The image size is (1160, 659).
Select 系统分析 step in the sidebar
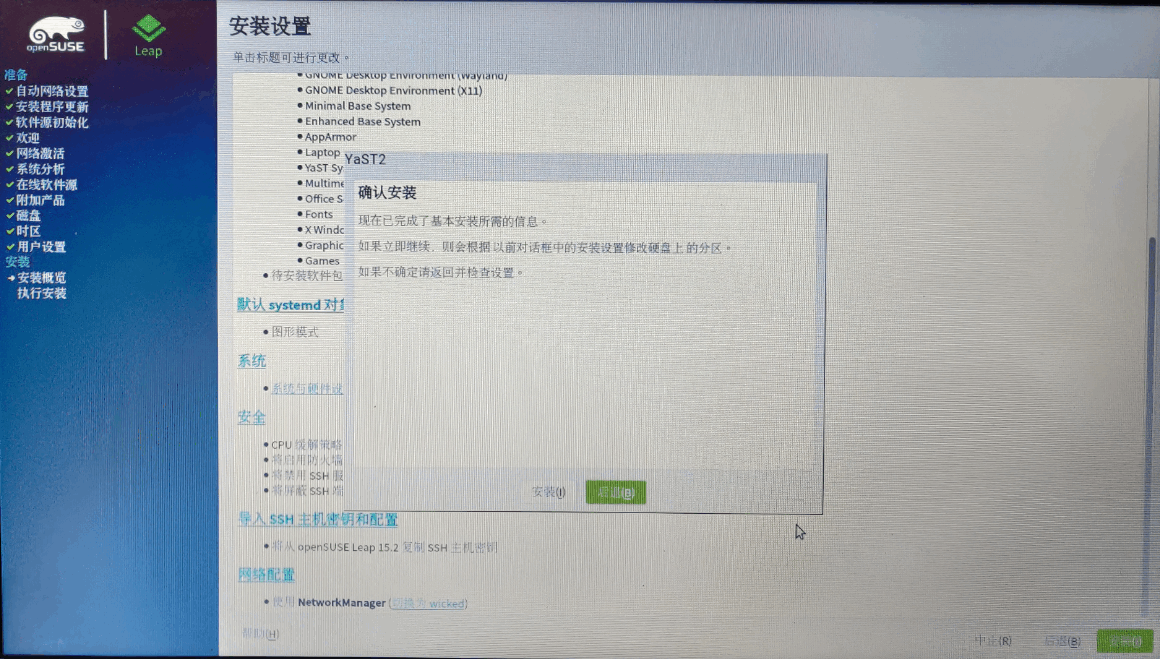tap(40, 169)
